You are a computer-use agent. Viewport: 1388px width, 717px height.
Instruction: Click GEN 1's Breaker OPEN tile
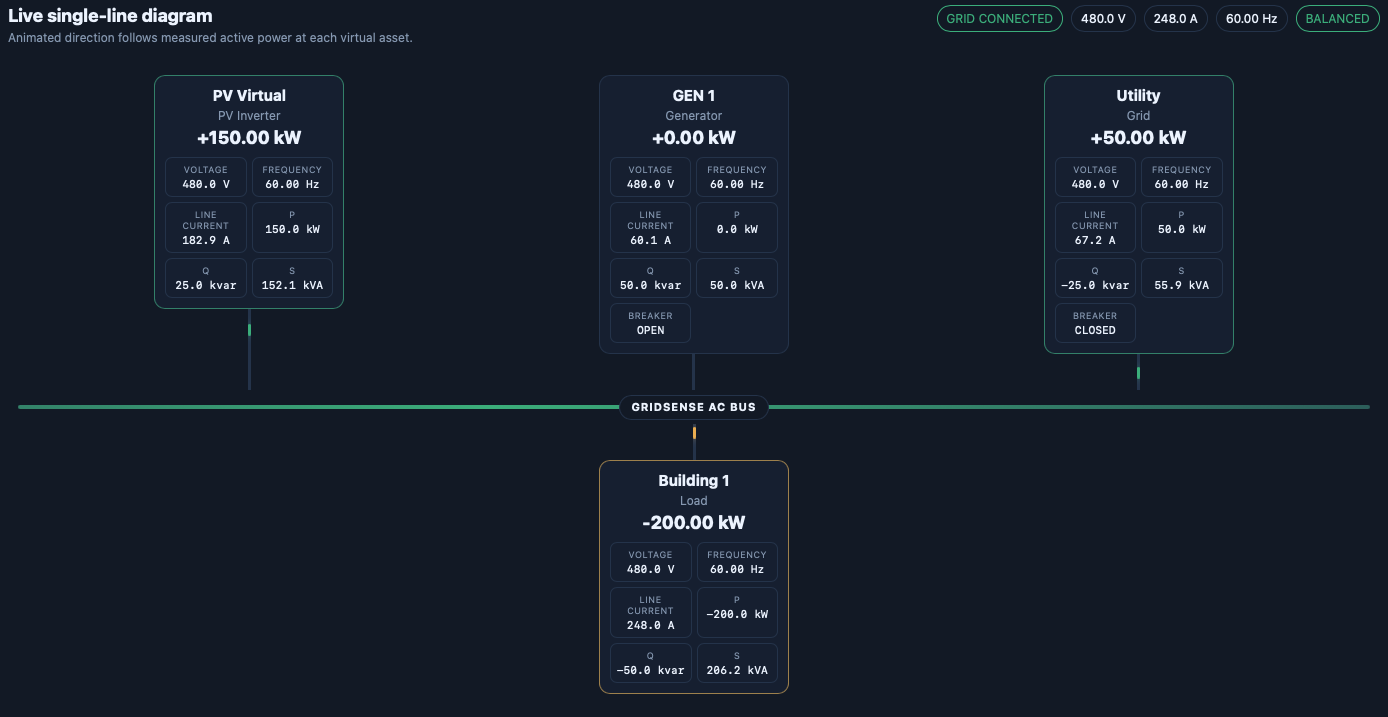click(651, 323)
